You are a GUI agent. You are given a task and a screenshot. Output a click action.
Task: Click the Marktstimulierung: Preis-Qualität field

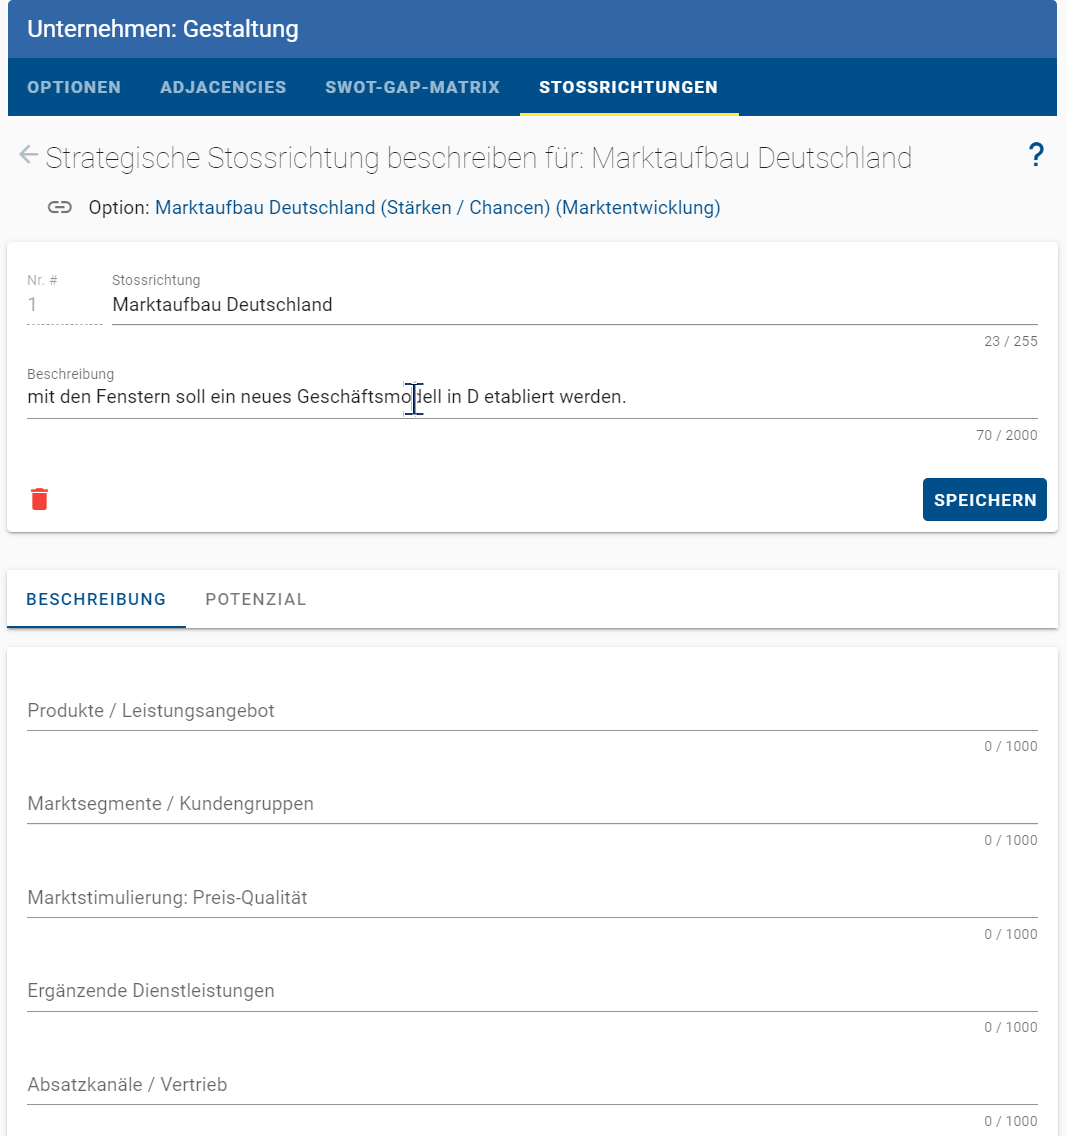(532, 898)
